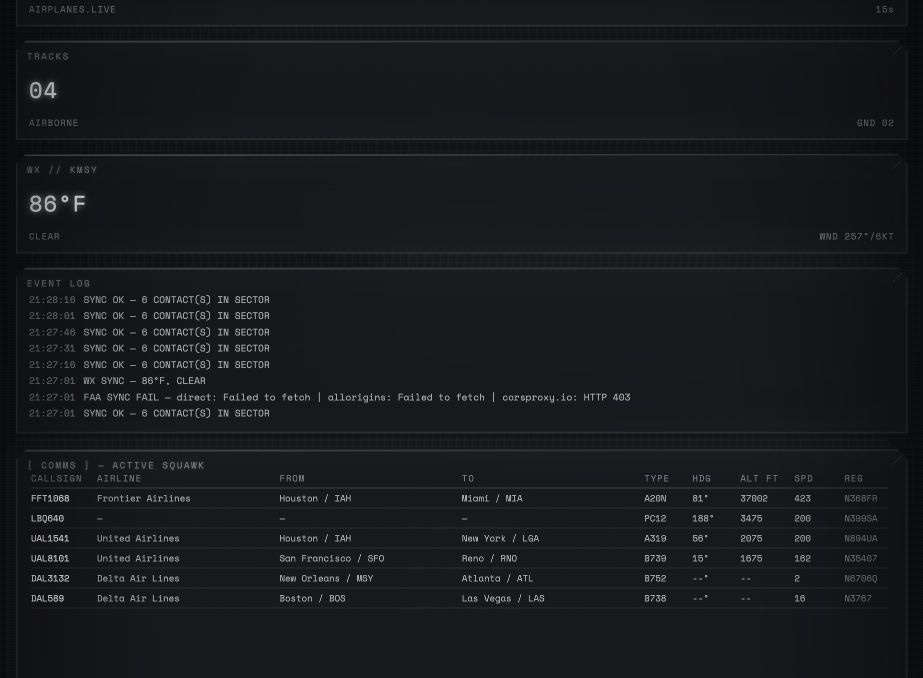This screenshot has height=678, width=923.
Task: Click the EVENT LOG heading
Action: click(58, 284)
